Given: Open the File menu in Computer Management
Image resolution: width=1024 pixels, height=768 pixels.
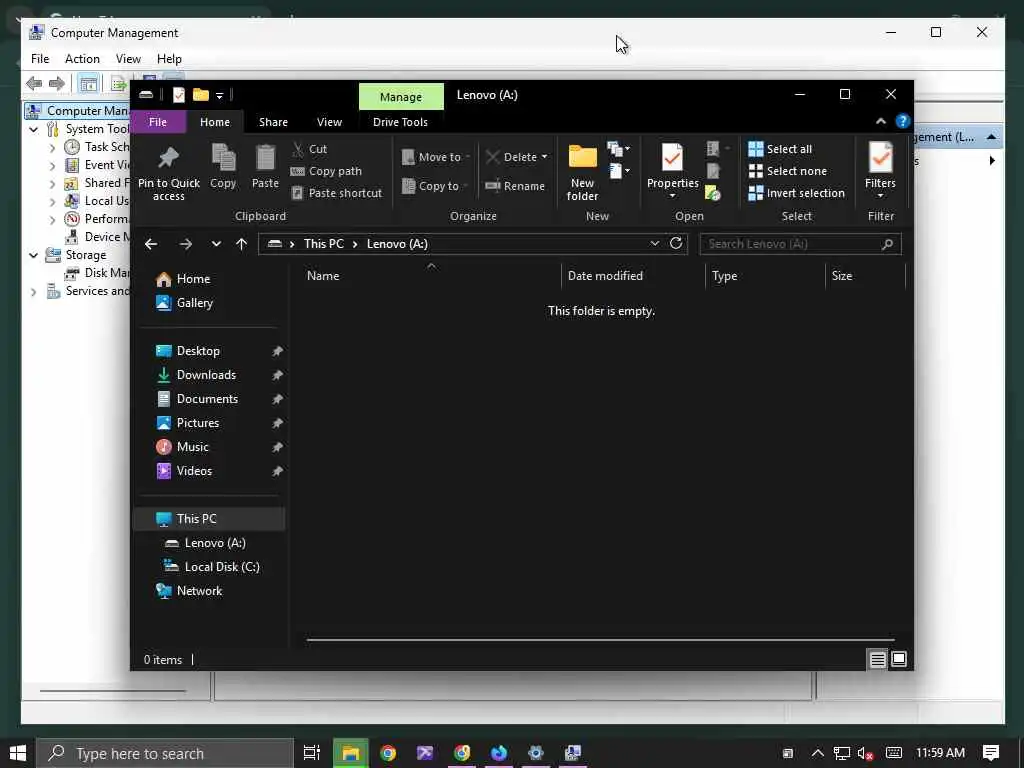Looking at the screenshot, I should click(x=40, y=59).
